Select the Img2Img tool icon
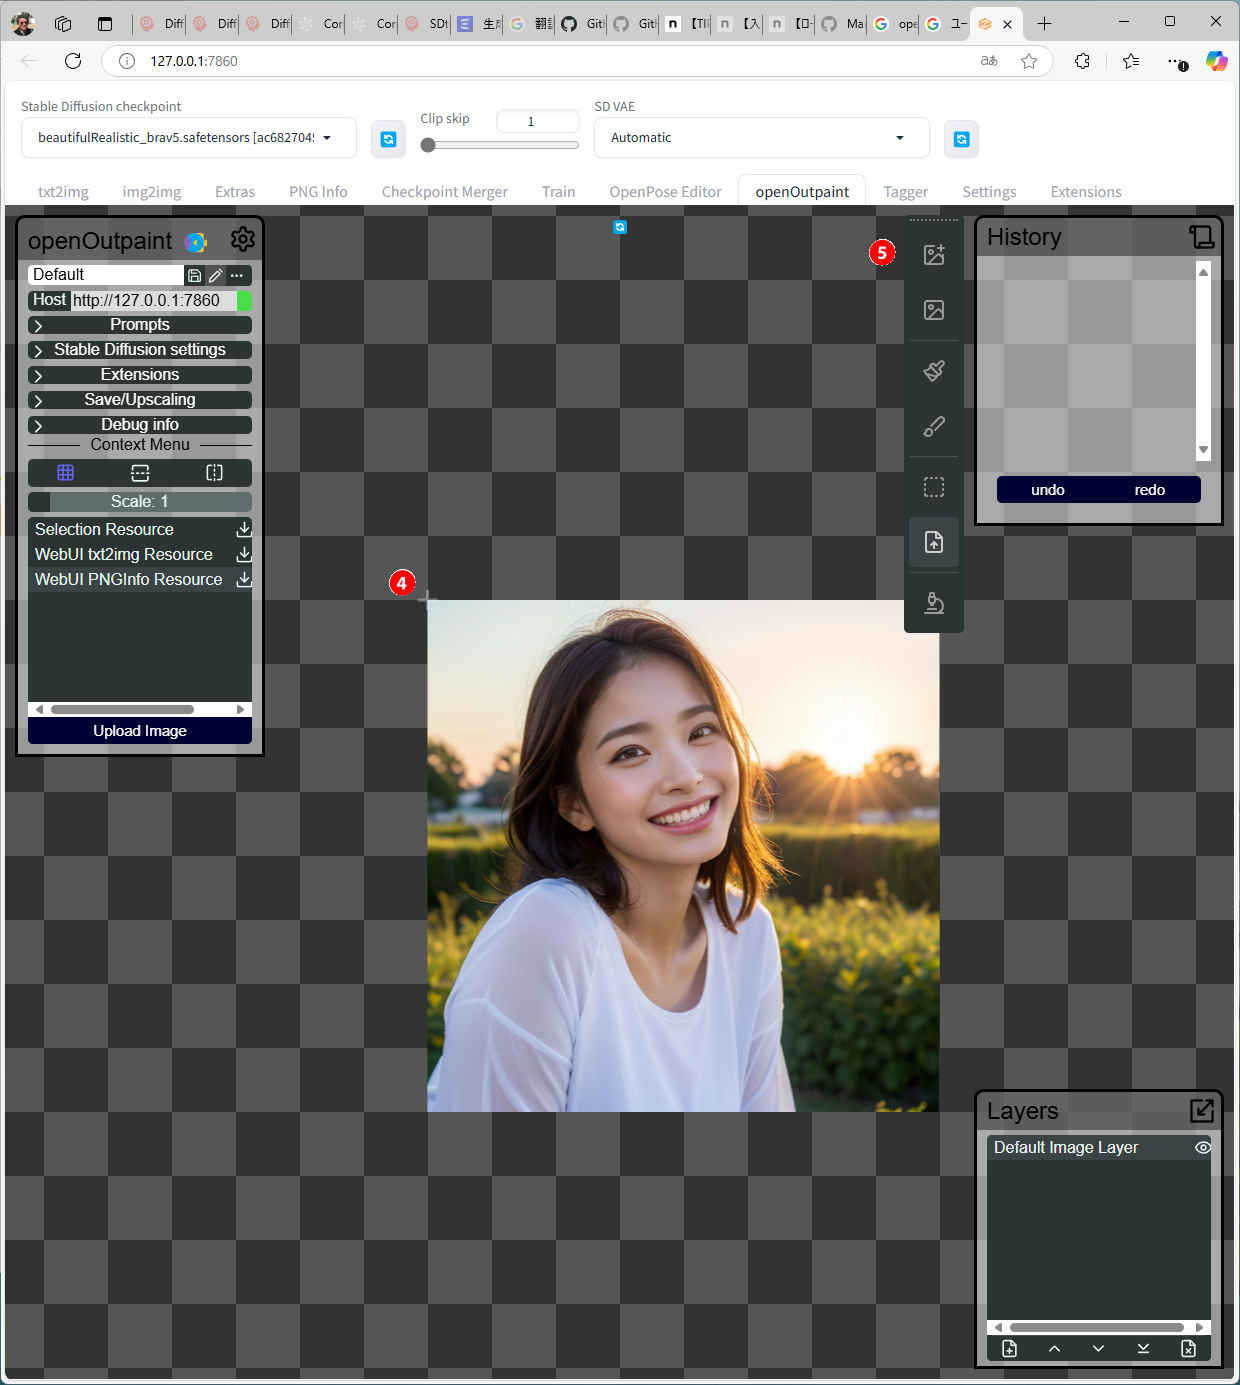Screen dimensions: 1240x1385 (x=933, y=310)
